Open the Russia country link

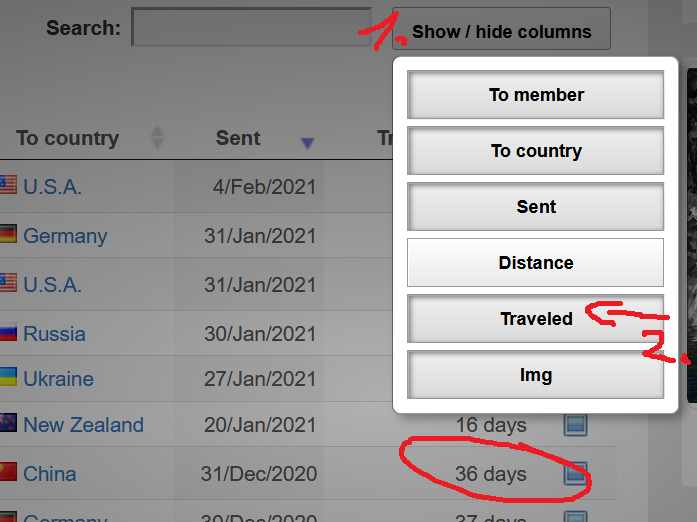[54, 334]
